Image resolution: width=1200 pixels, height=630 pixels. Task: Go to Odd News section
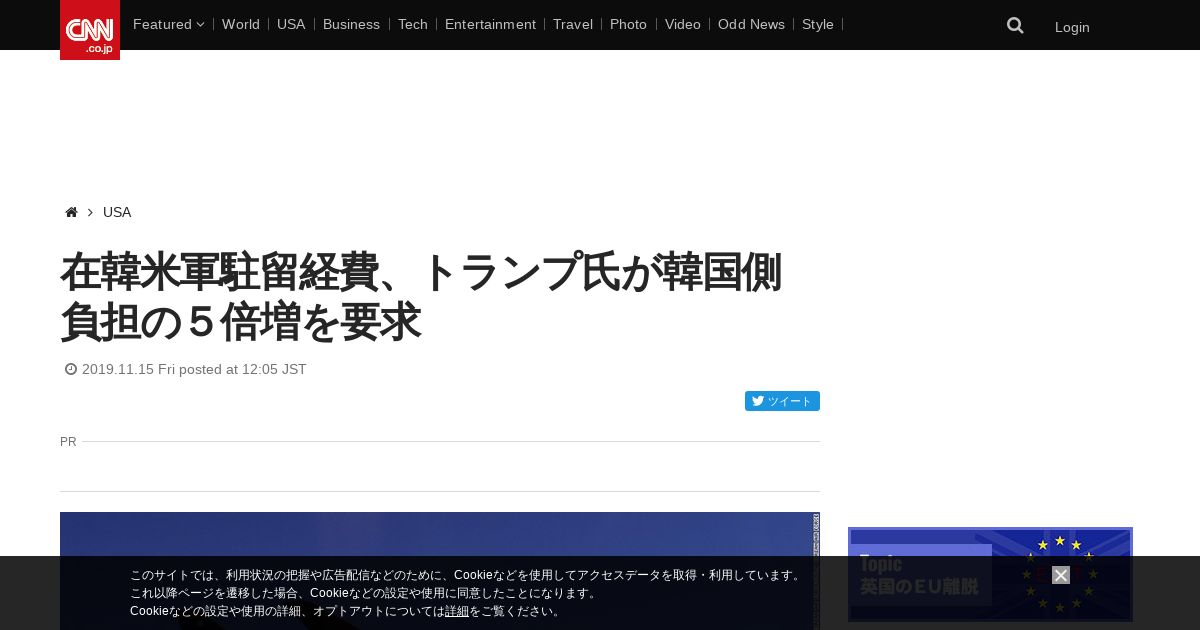click(x=751, y=24)
